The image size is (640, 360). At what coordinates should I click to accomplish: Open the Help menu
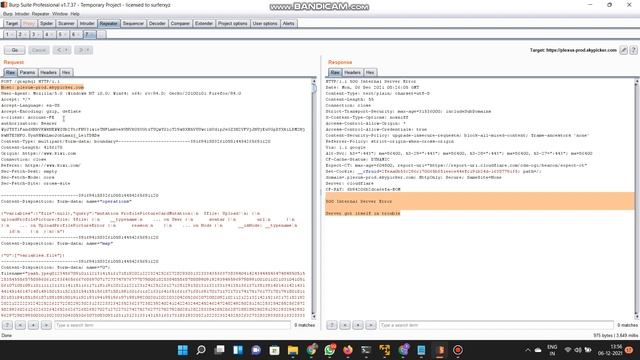pos(75,14)
